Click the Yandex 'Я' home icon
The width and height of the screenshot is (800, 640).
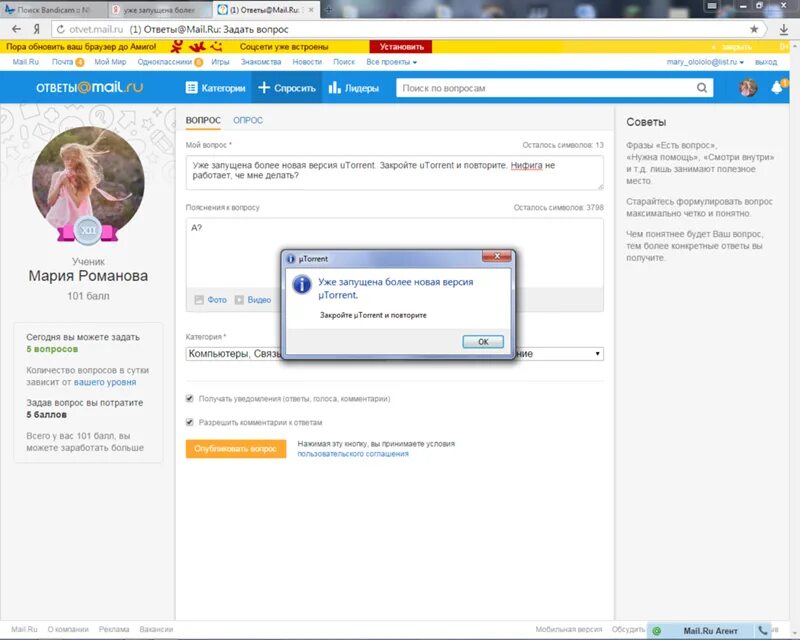(37, 29)
